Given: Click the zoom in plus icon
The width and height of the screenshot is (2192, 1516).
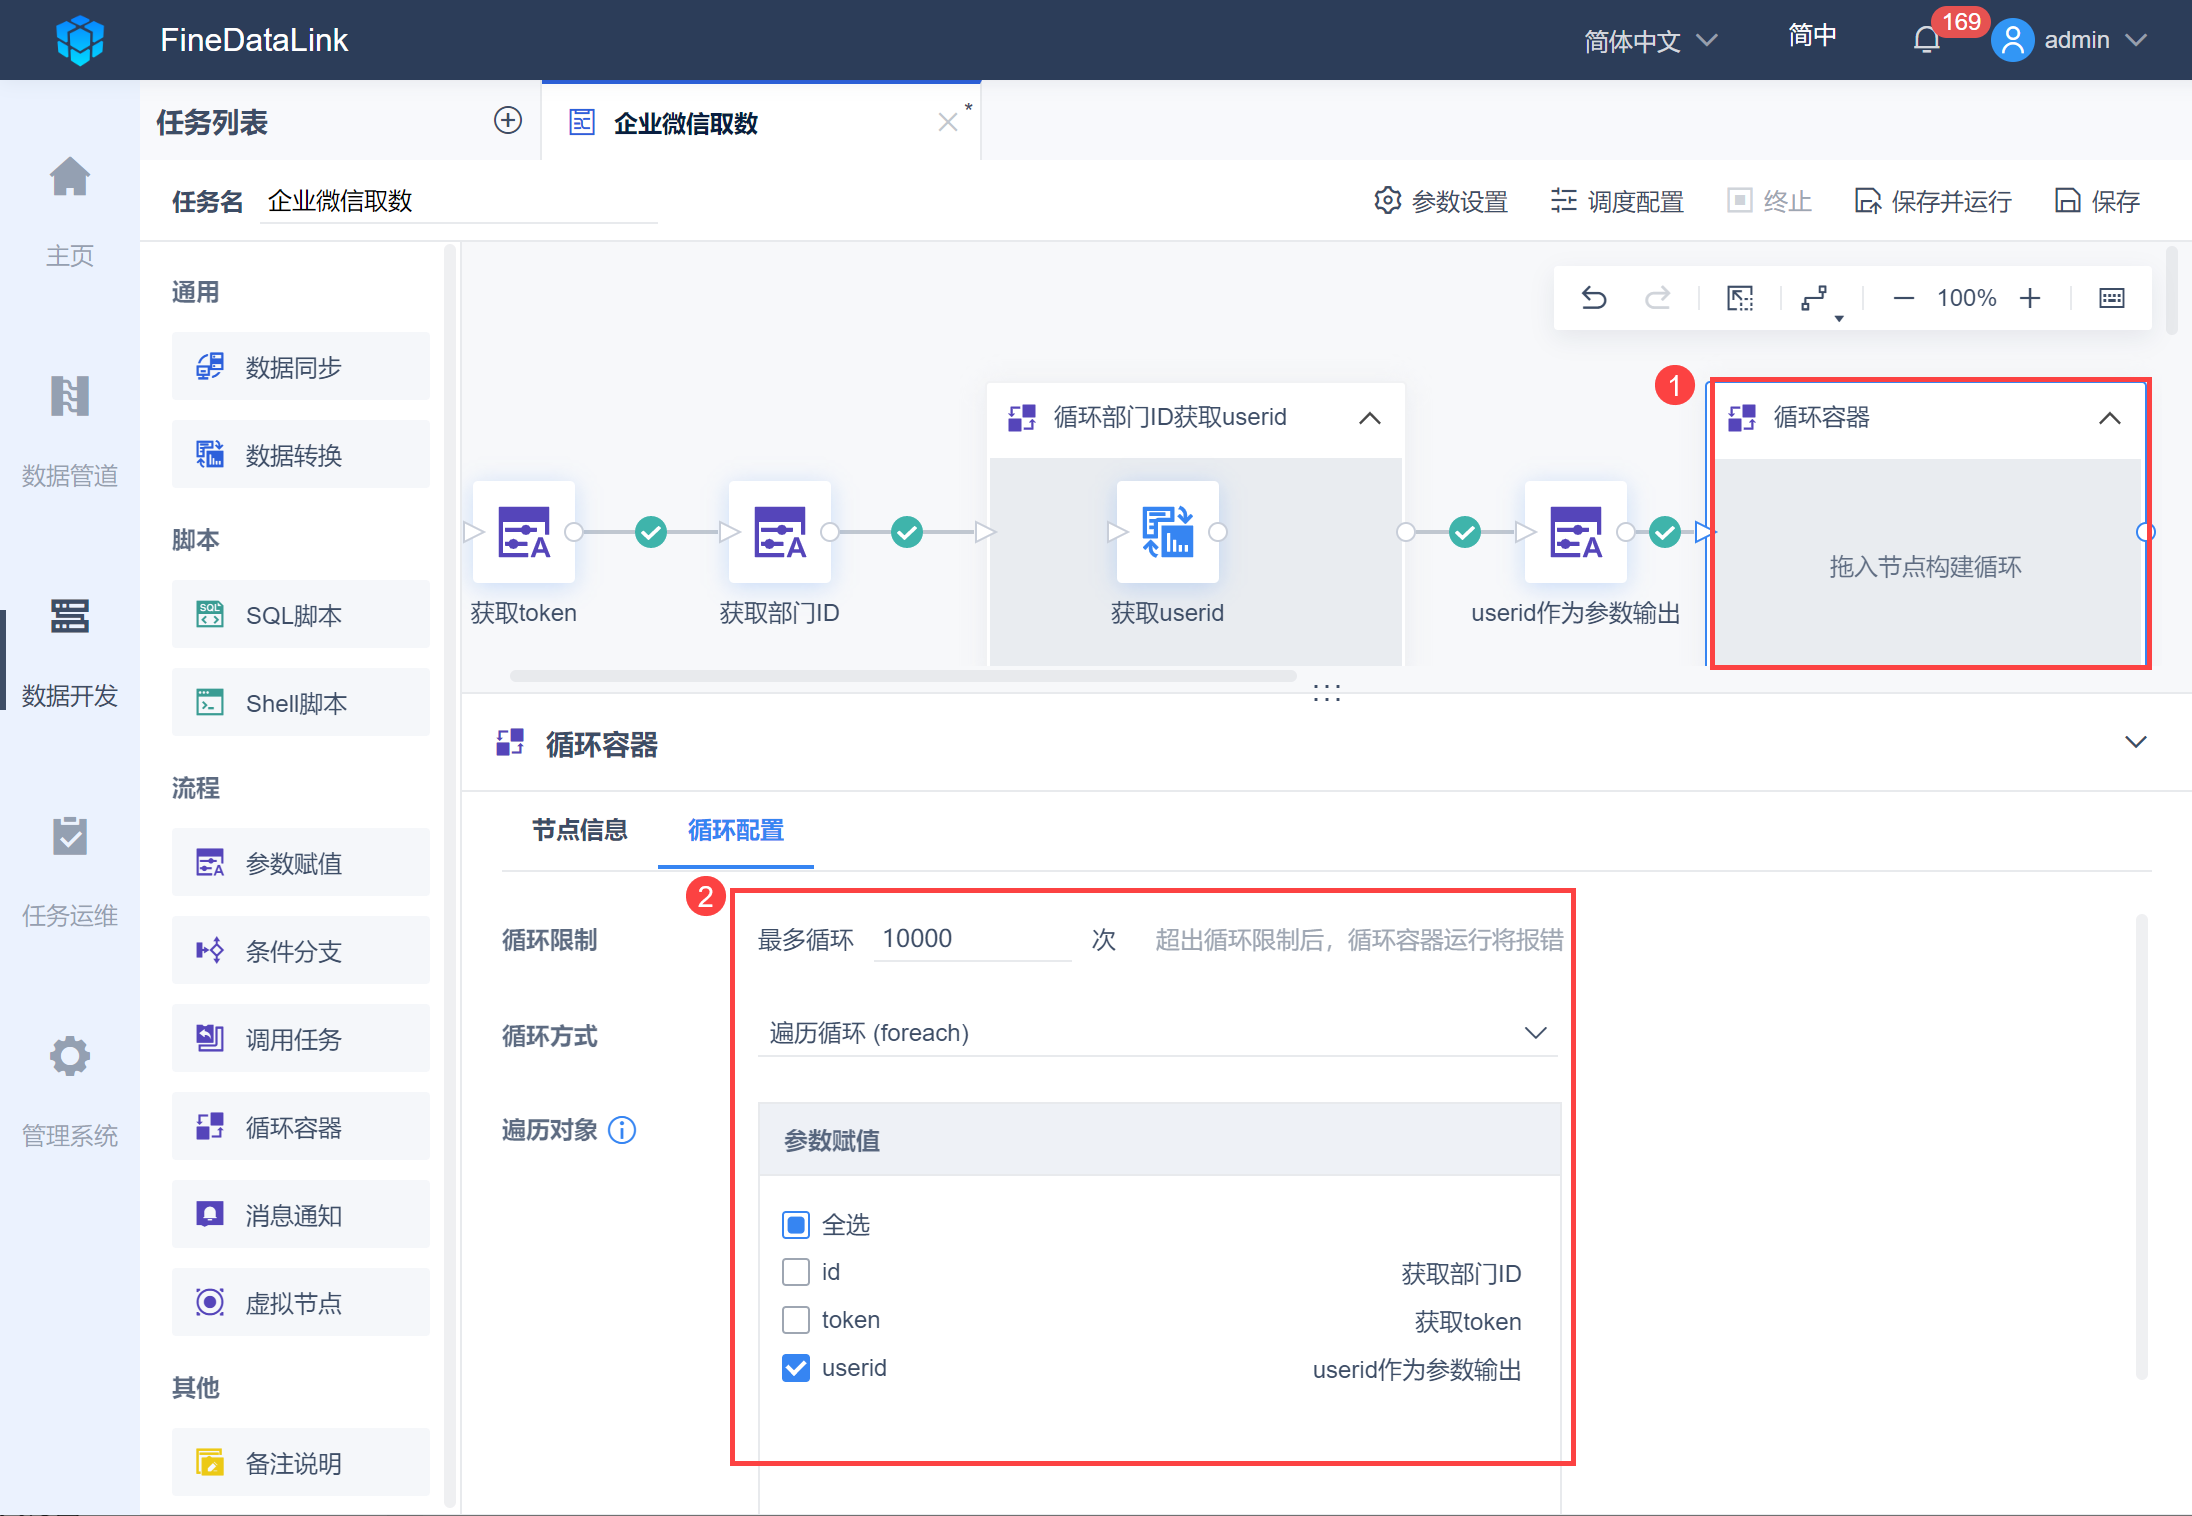Looking at the screenshot, I should (2029, 298).
